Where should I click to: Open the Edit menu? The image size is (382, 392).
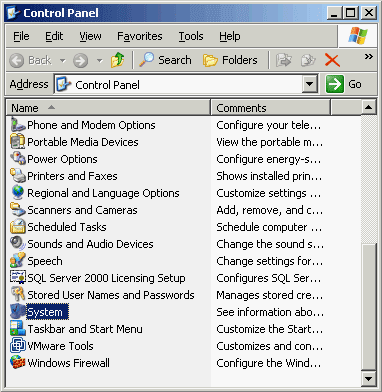(54, 36)
